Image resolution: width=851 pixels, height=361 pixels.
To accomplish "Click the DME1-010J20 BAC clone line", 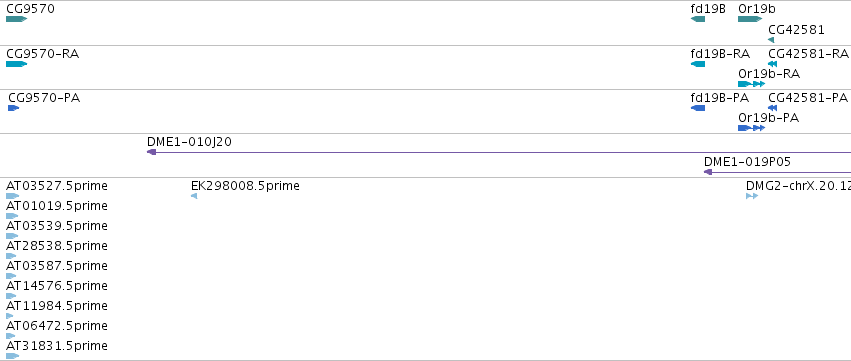I will click(x=499, y=152).
